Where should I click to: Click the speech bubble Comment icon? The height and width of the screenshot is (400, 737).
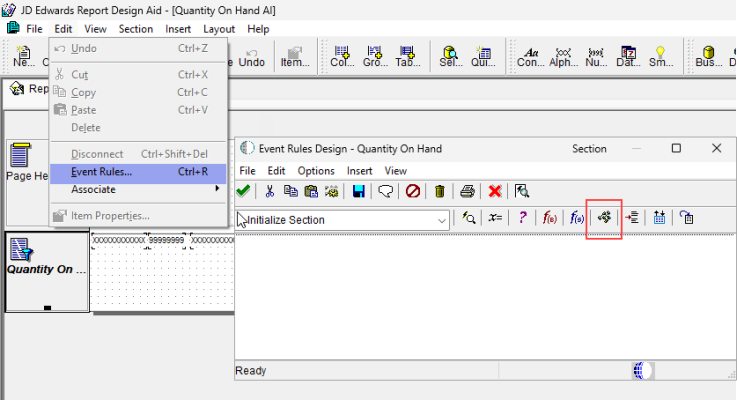pos(385,191)
